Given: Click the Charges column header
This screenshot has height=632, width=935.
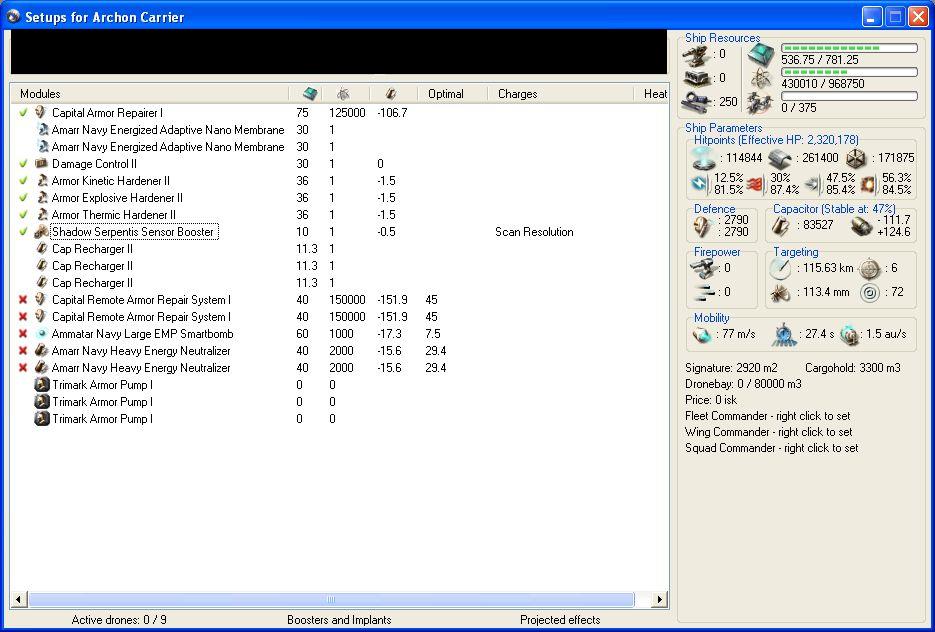Looking at the screenshot, I should coord(518,94).
